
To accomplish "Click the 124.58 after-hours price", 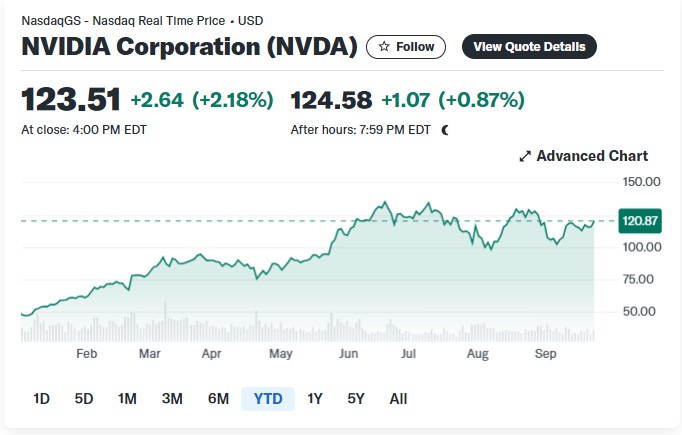I will (331, 100).
